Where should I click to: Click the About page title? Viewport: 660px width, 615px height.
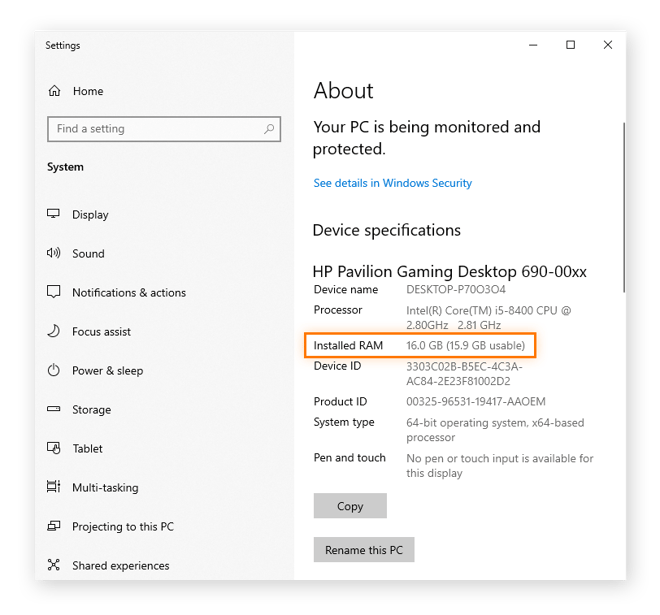343,91
